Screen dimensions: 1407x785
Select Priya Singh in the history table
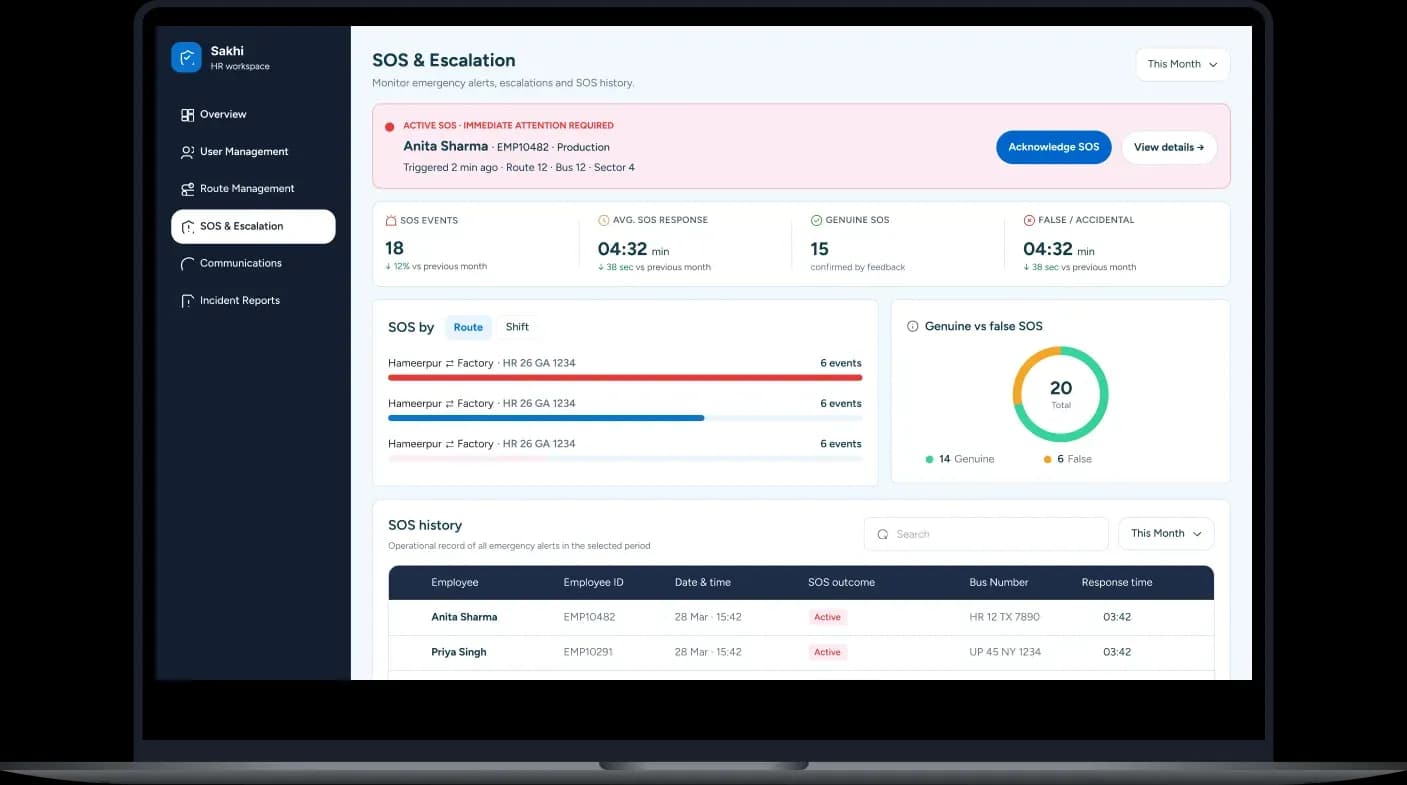[459, 652]
